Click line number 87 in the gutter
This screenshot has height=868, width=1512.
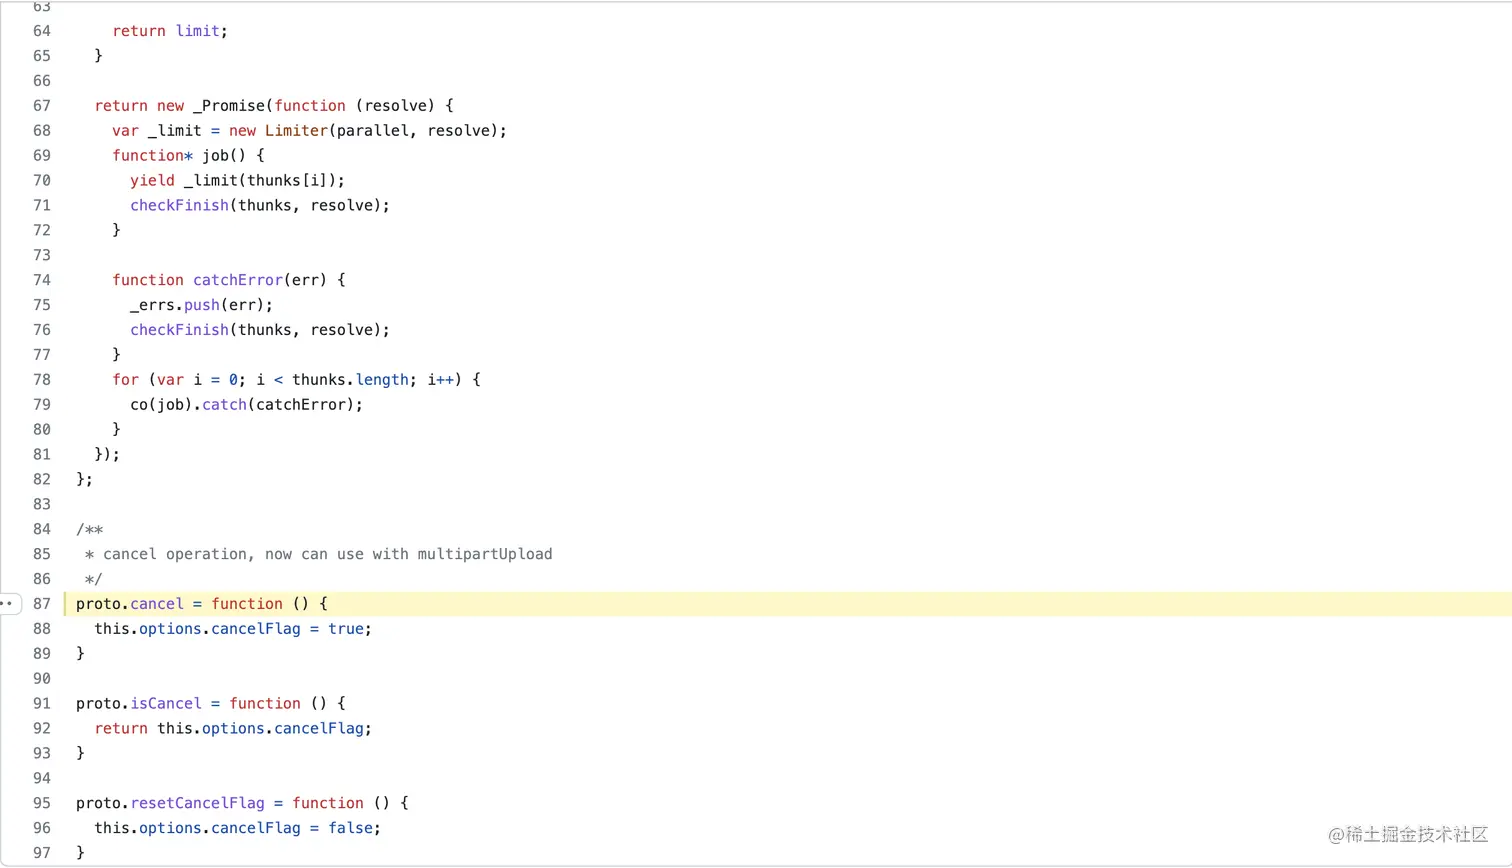tap(42, 604)
